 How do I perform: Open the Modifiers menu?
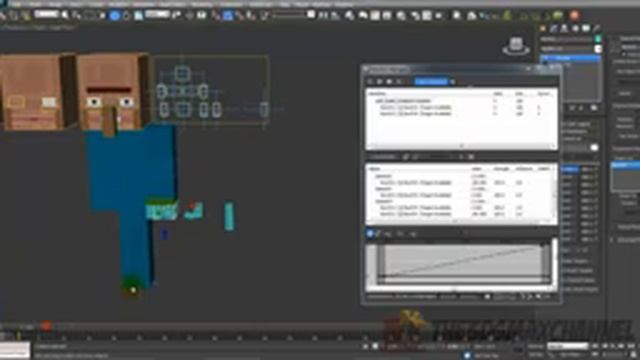tap(119, 4)
